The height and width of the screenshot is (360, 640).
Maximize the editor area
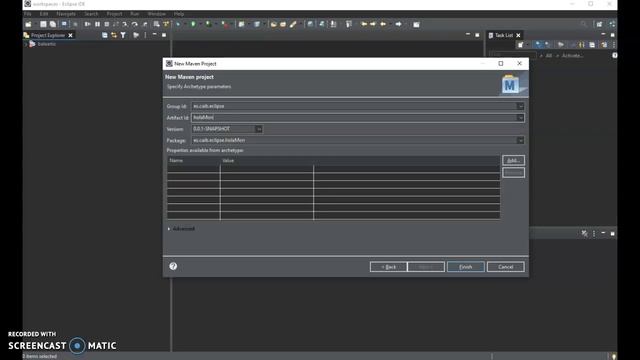(477, 35)
